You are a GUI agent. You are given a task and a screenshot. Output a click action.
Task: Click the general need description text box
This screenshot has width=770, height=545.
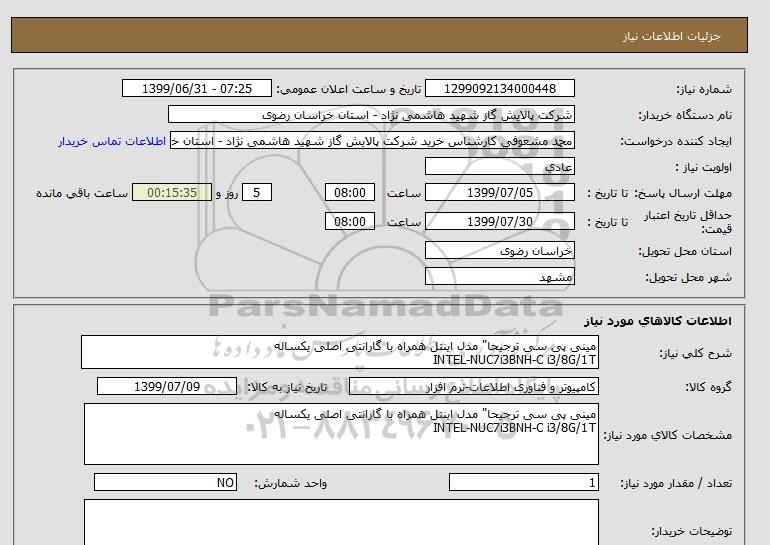(x=339, y=353)
